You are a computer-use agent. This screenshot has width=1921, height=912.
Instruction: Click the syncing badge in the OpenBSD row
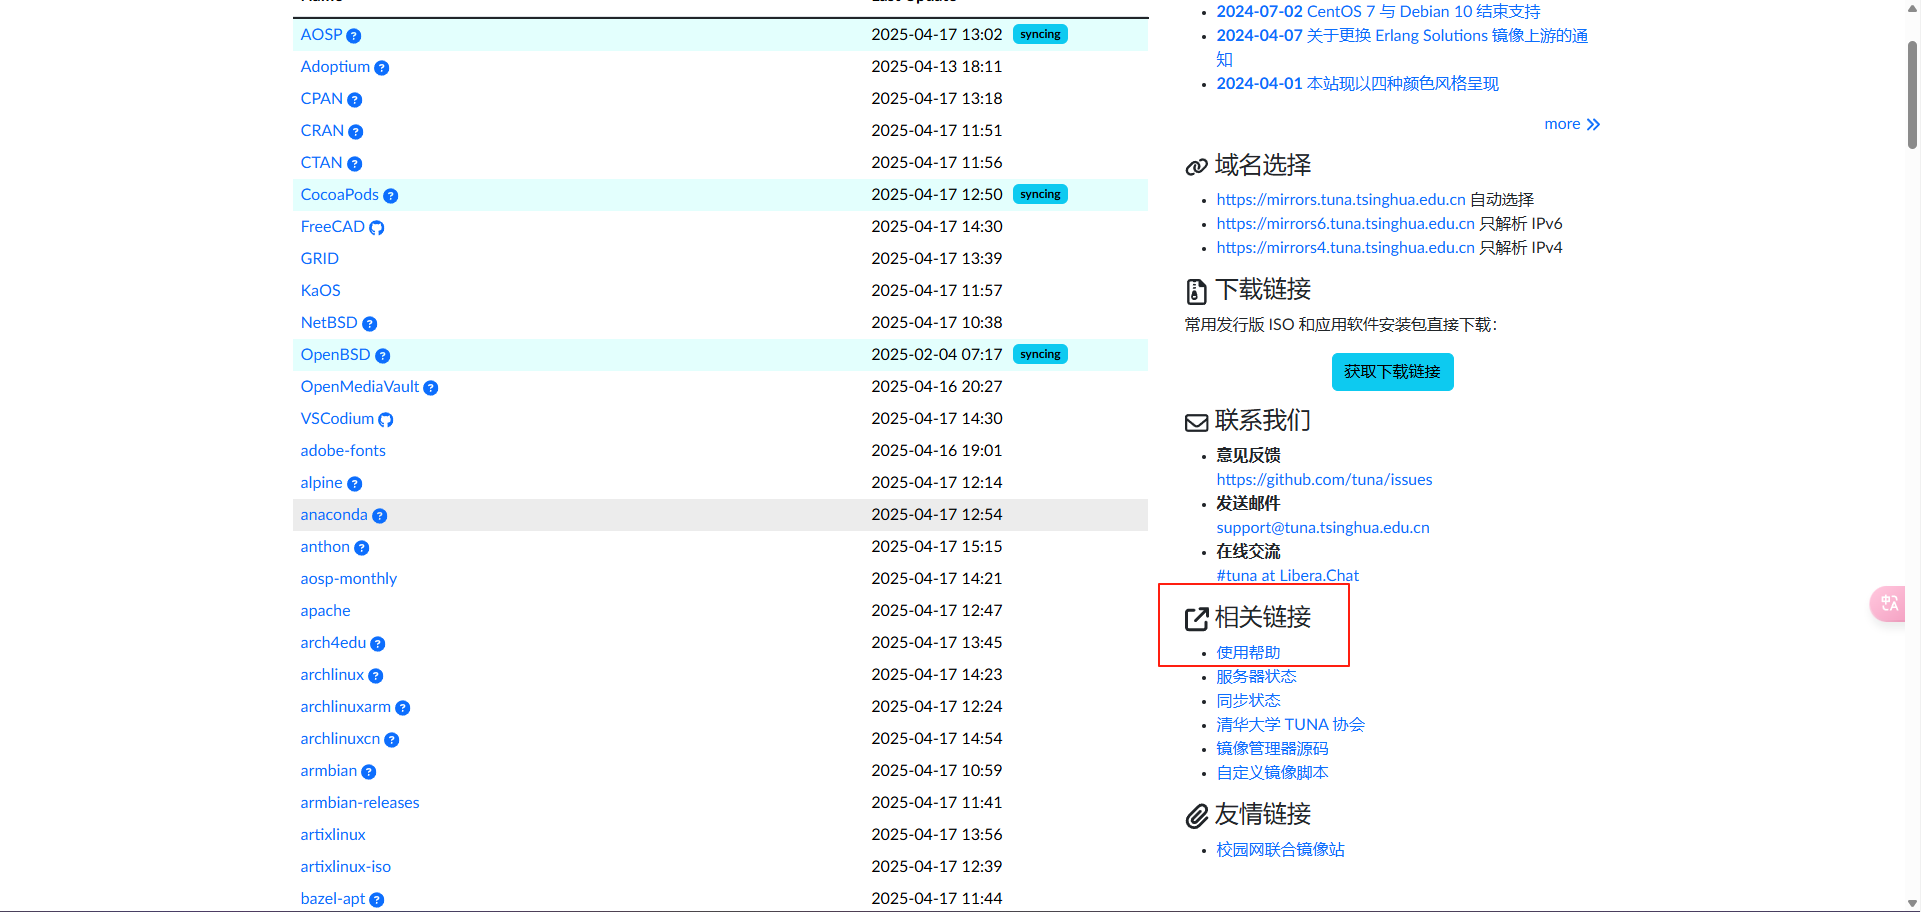[x=1040, y=354]
